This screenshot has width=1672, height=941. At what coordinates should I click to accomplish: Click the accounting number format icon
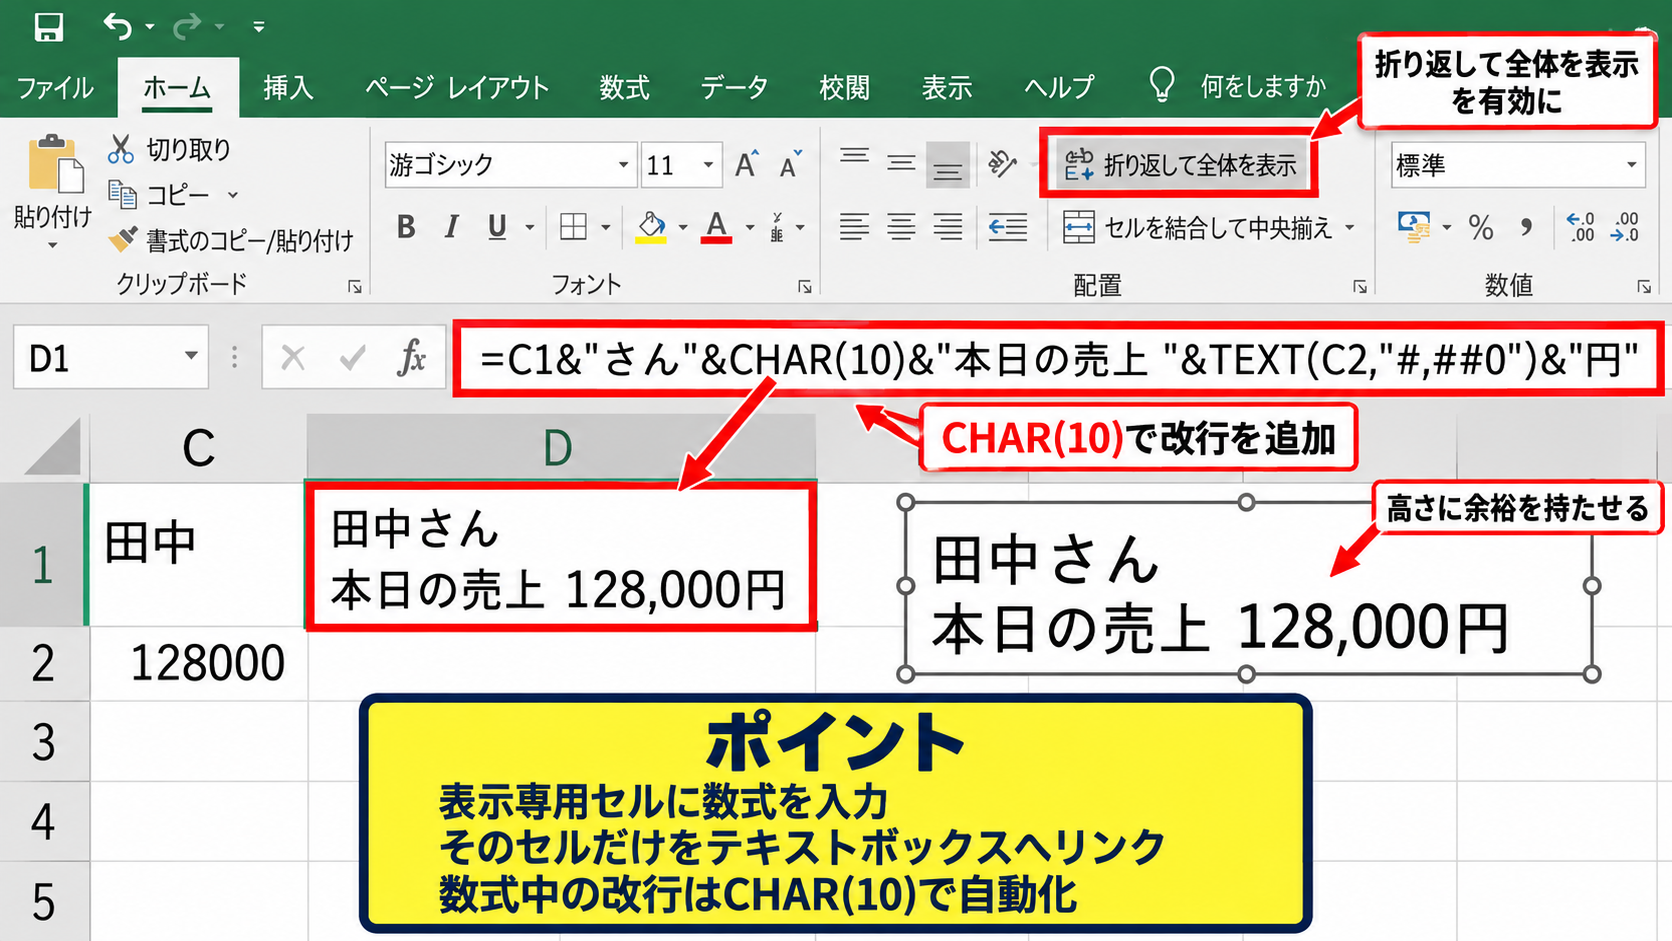(x=1414, y=228)
